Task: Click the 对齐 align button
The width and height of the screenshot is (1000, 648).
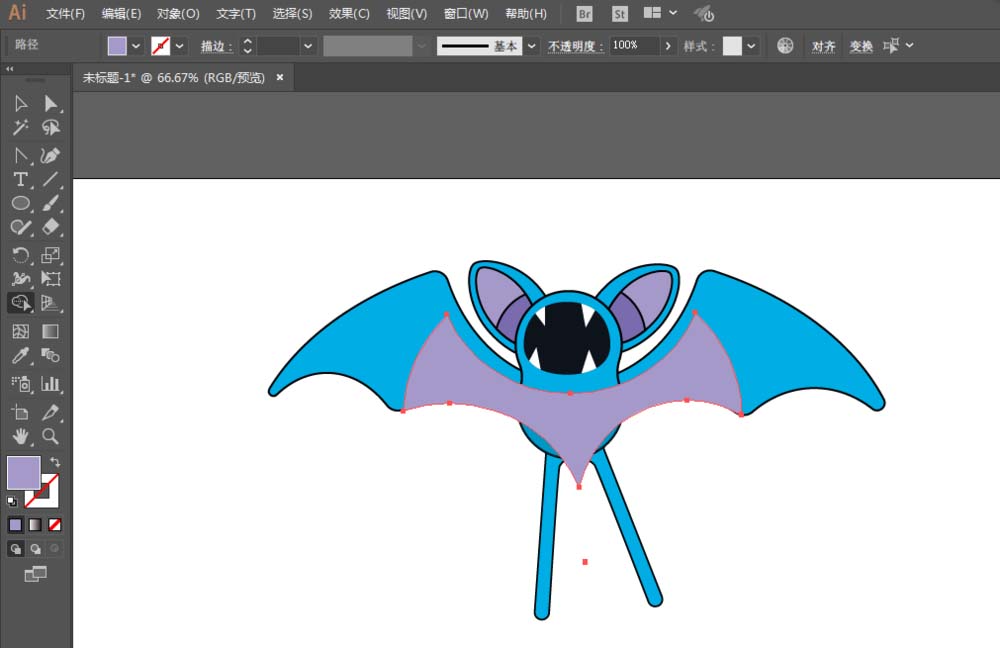Action: pyautogui.click(x=823, y=46)
